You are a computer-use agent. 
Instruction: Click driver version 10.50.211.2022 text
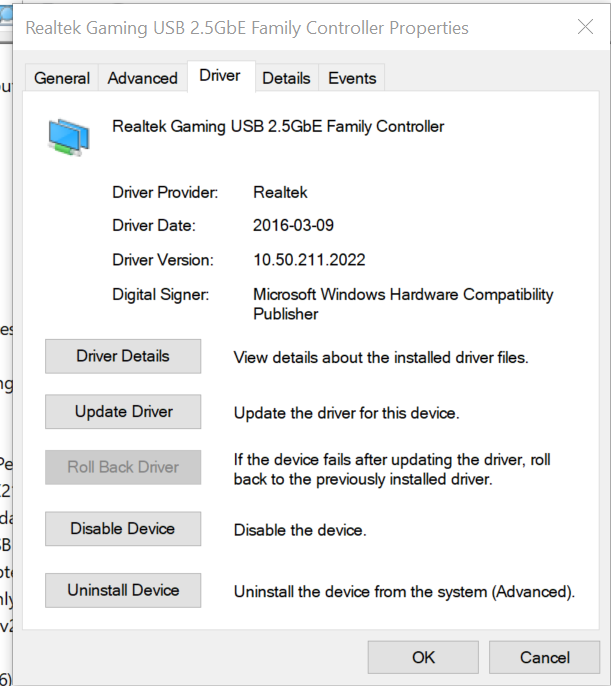309,260
